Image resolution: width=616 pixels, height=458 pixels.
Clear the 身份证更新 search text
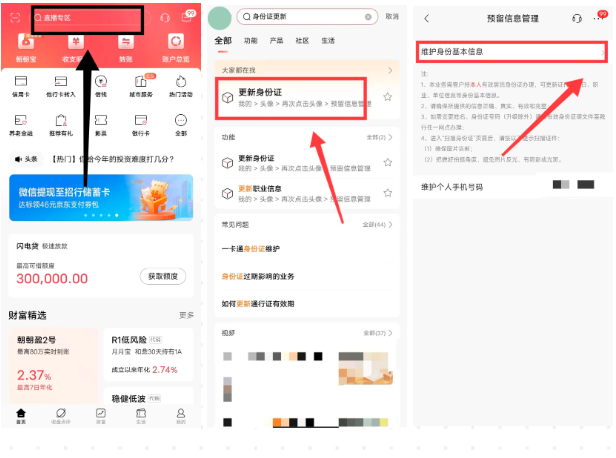pyautogui.click(x=368, y=17)
